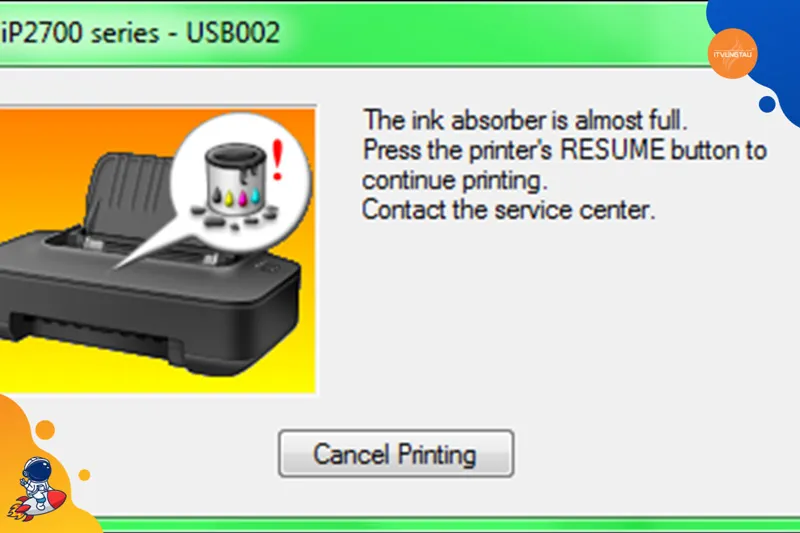Click the small blue dot near logo
800x533 pixels.
pos(767,104)
